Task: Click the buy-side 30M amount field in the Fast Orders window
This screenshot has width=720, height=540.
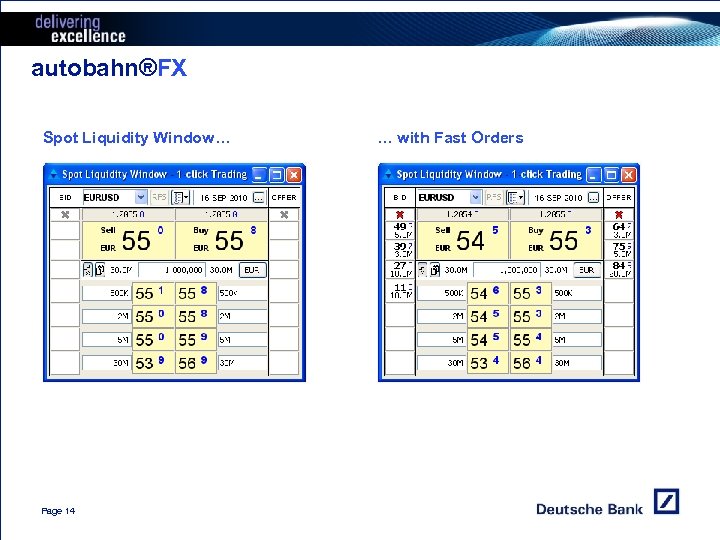Action: 577,363
